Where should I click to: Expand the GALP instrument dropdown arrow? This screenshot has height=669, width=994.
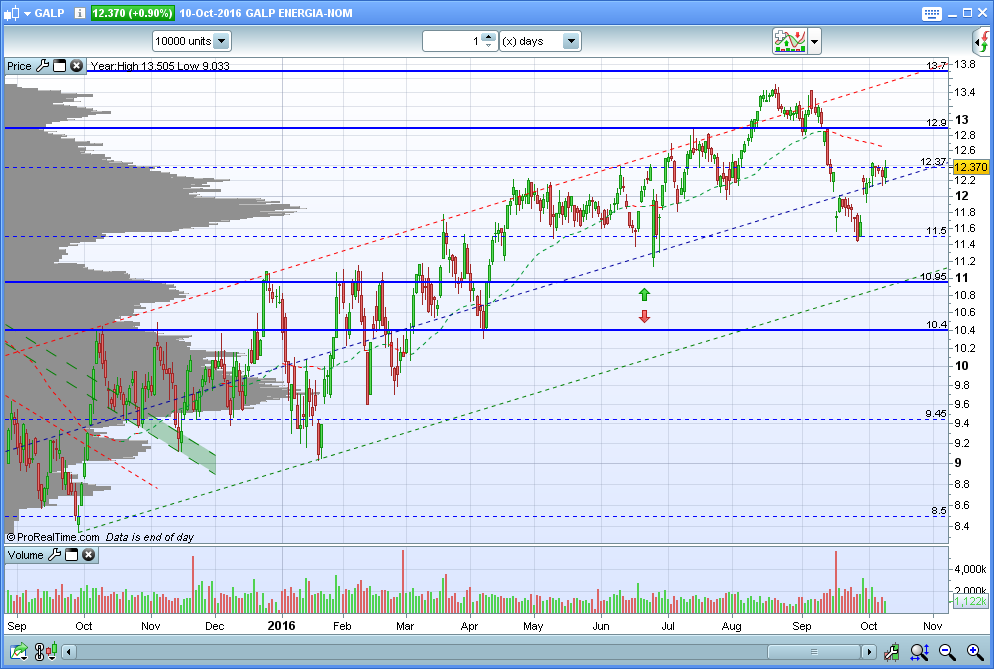[x=28, y=13]
